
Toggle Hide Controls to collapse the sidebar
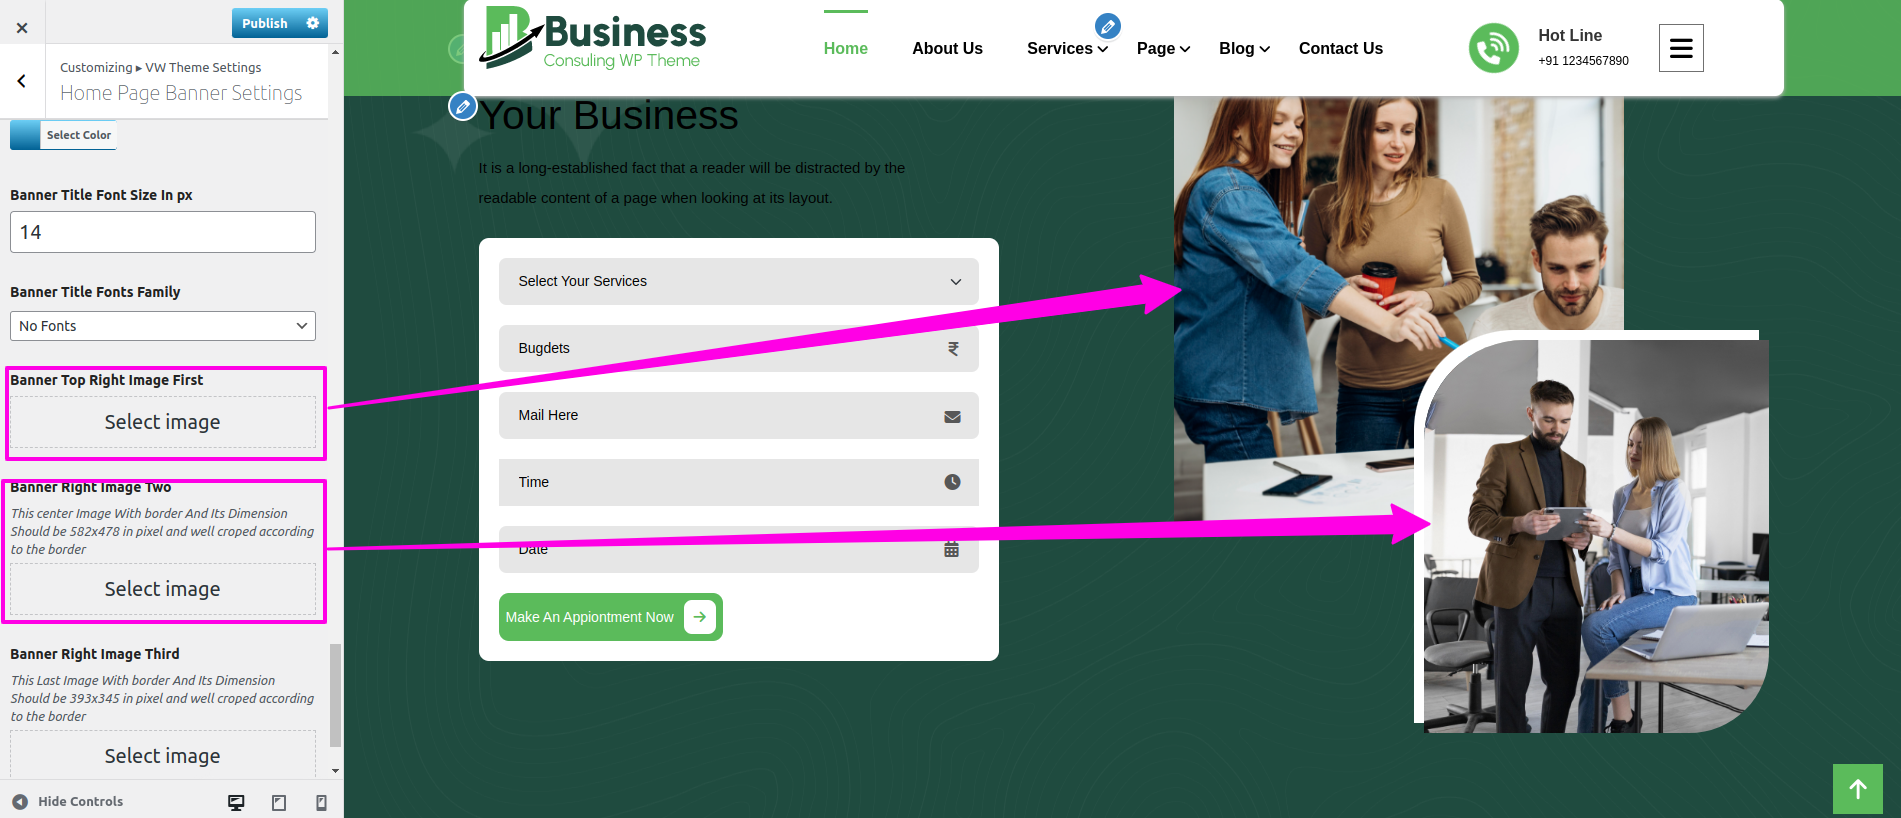68,802
